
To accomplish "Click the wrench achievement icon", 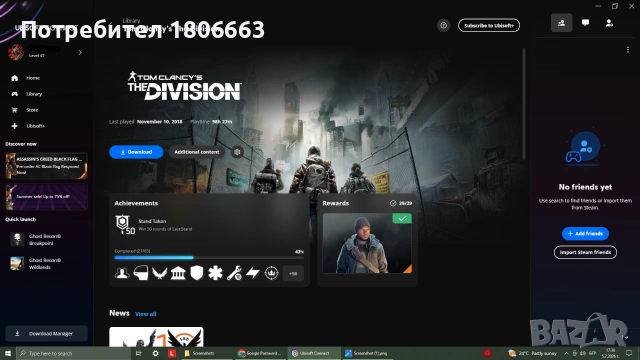I will coord(234,273).
